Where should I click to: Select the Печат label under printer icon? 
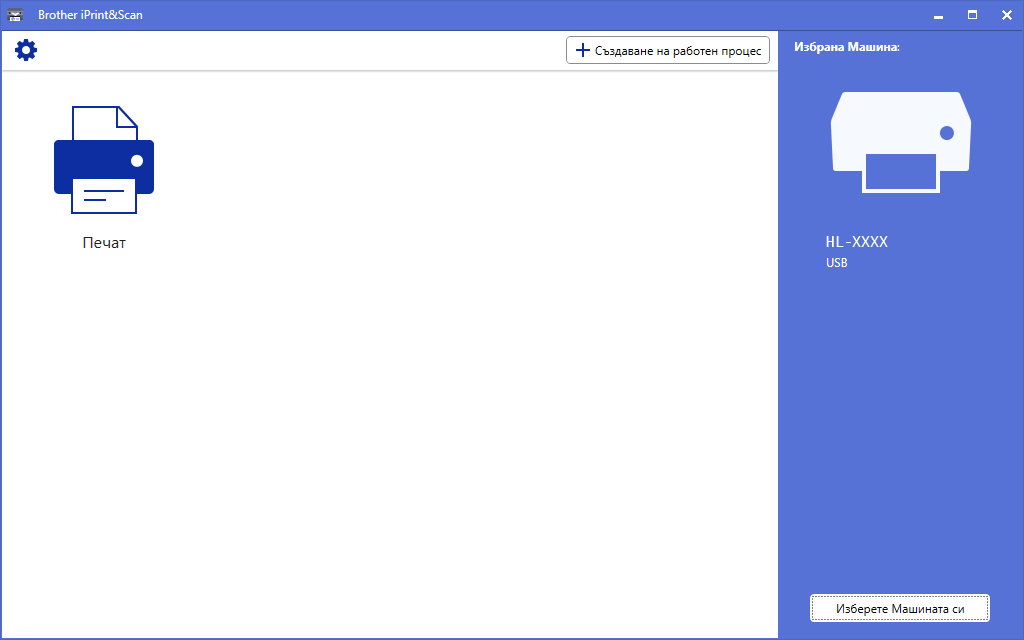pyautogui.click(x=104, y=243)
